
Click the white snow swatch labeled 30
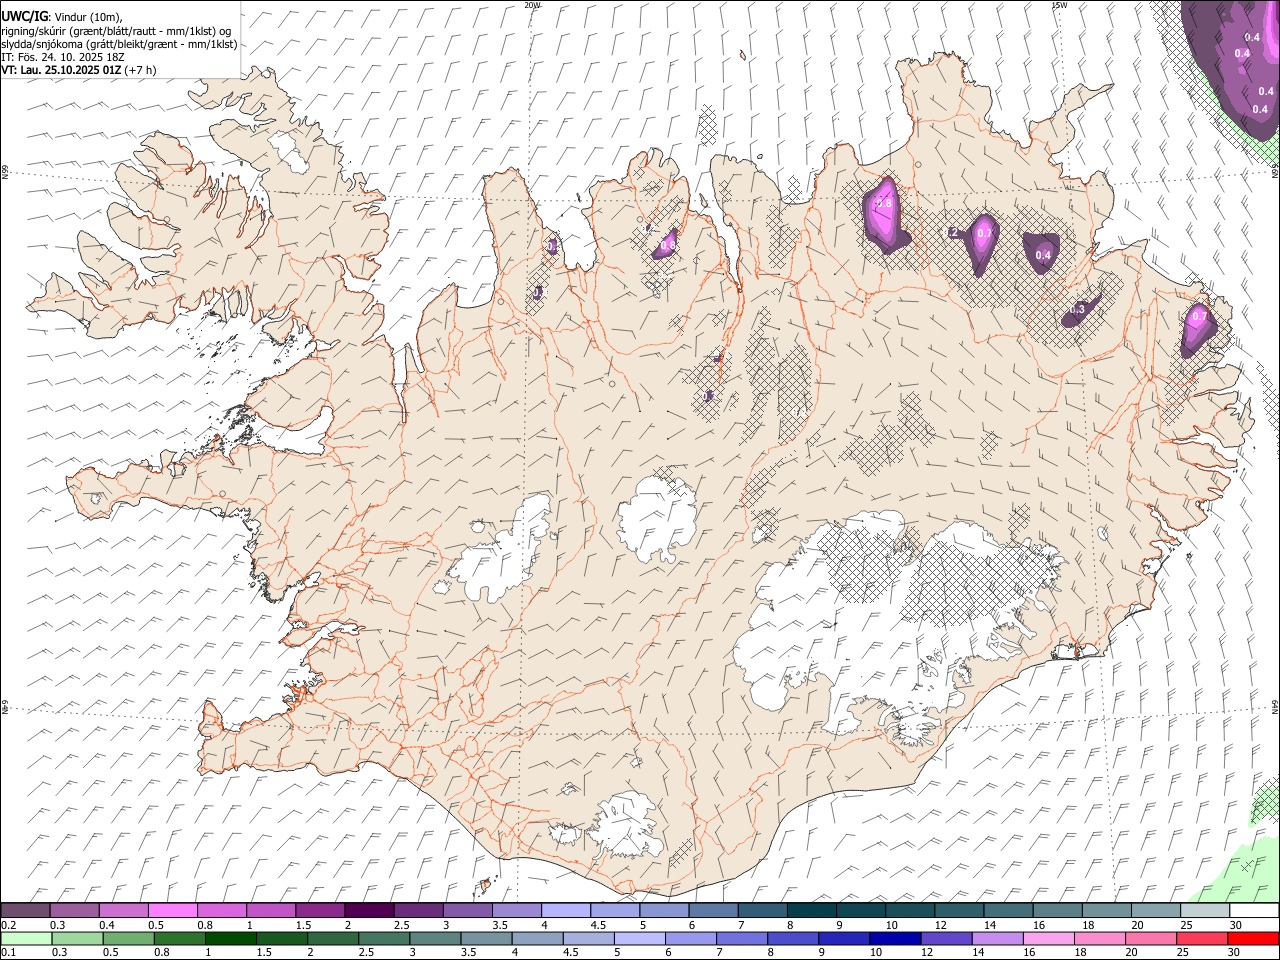(x=1253, y=911)
